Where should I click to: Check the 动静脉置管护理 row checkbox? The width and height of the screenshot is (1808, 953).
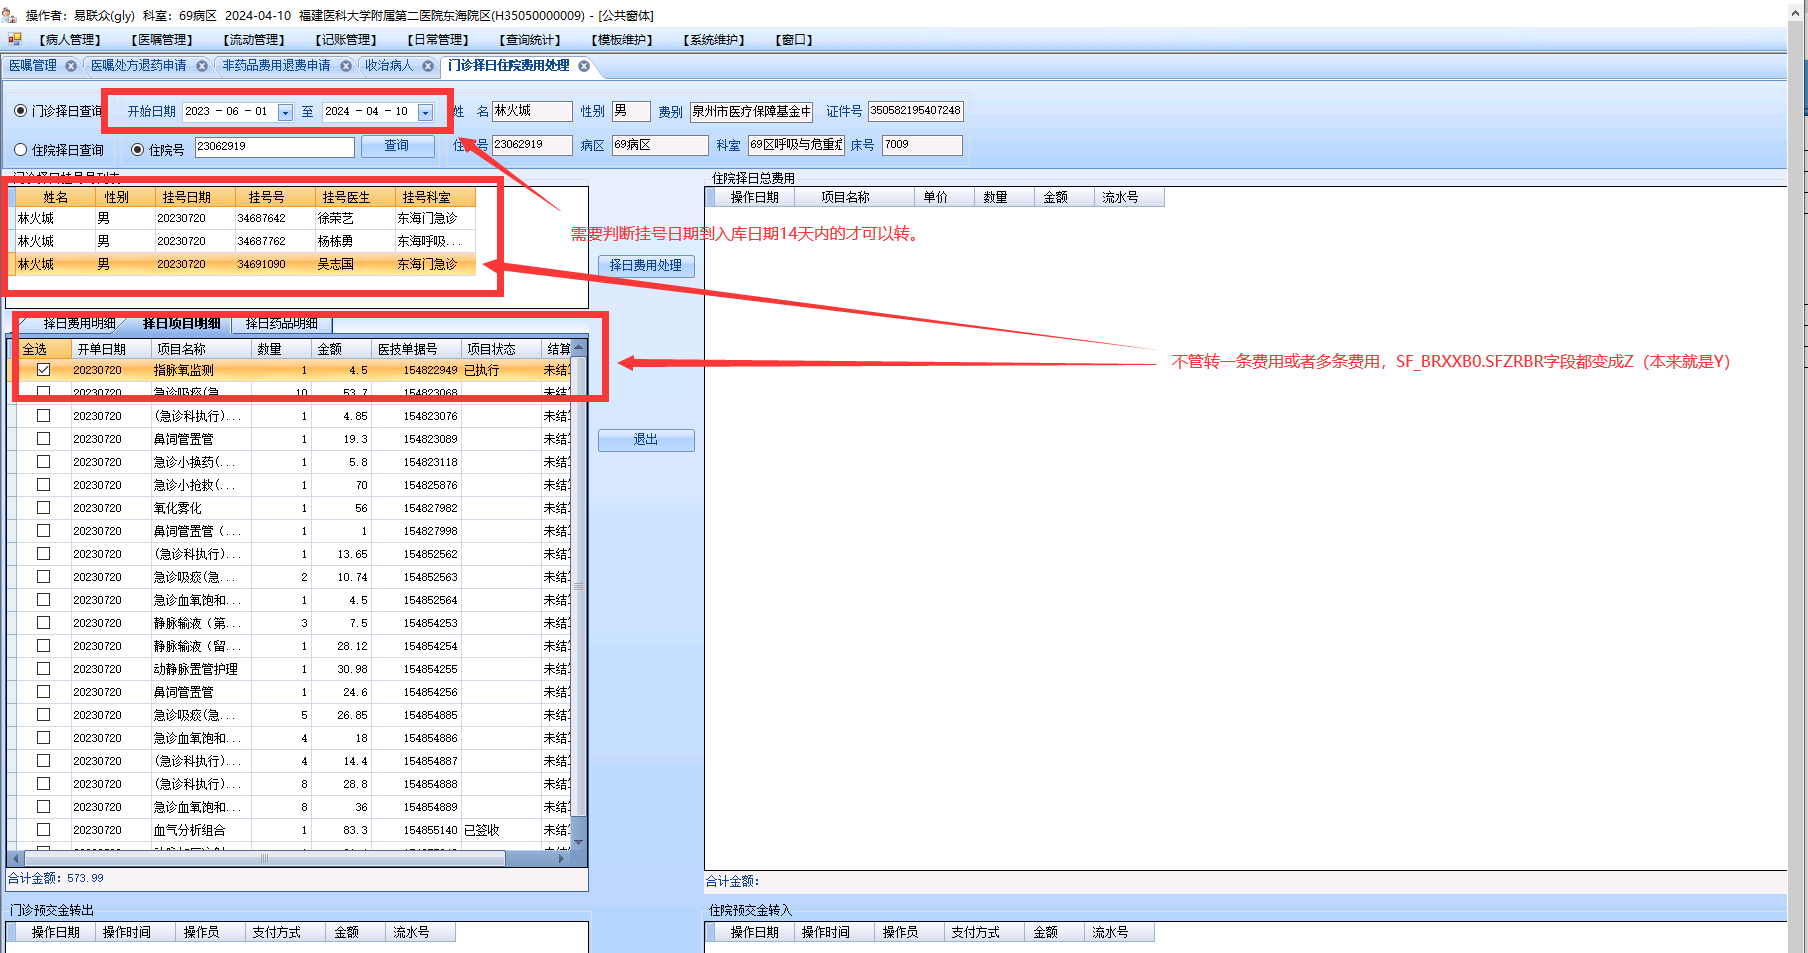coord(43,669)
